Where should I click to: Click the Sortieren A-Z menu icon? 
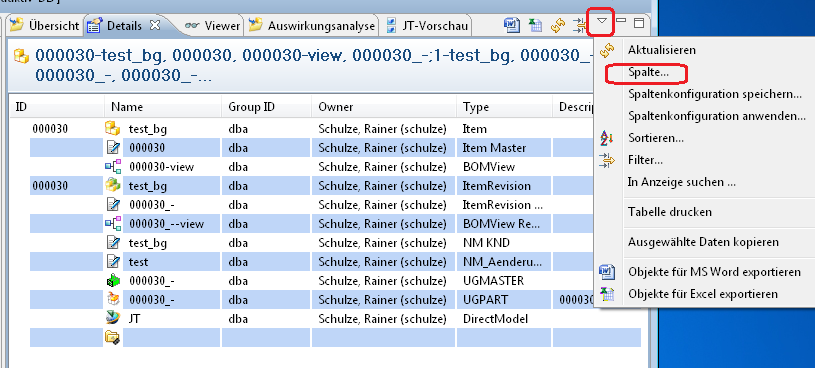coord(607,138)
